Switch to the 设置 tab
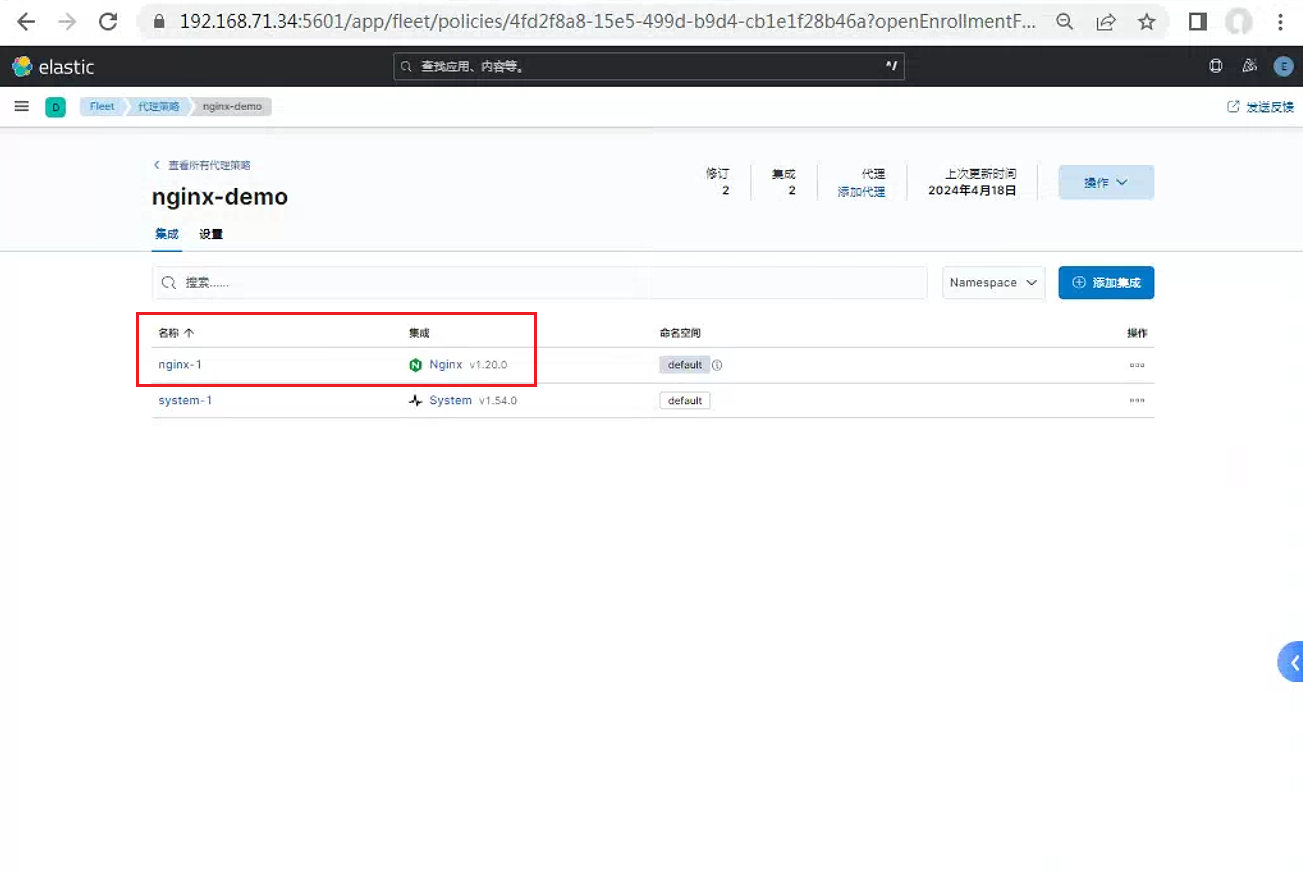1303x873 pixels. click(x=211, y=234)
